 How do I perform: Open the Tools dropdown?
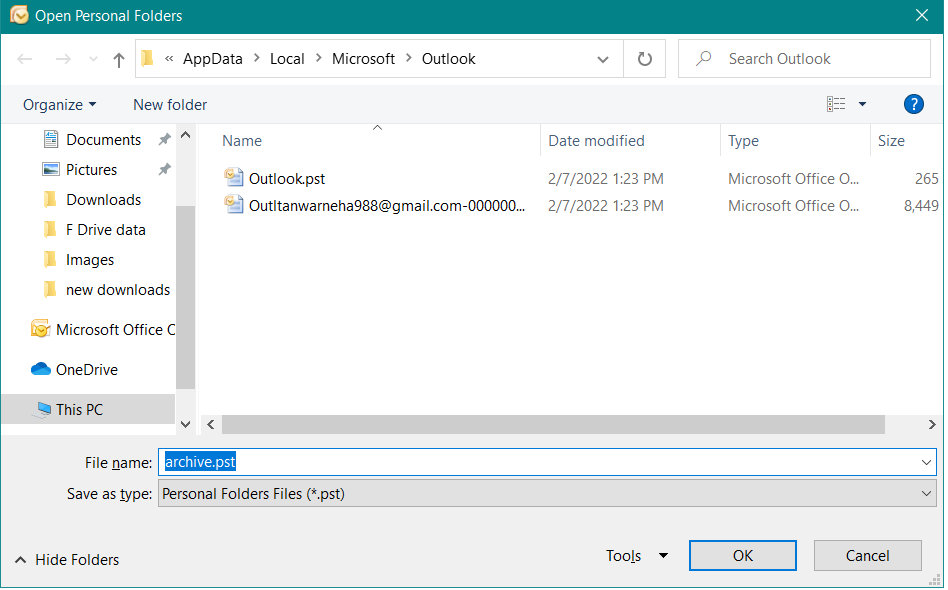(x=636, y=555)
